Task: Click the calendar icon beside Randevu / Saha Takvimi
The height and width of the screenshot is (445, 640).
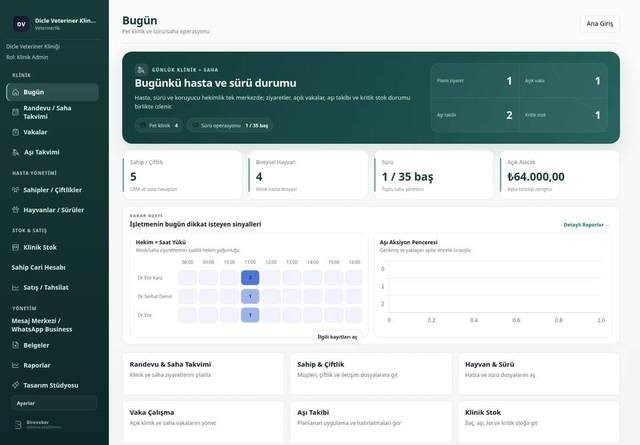Action: (x=16, y=112)
